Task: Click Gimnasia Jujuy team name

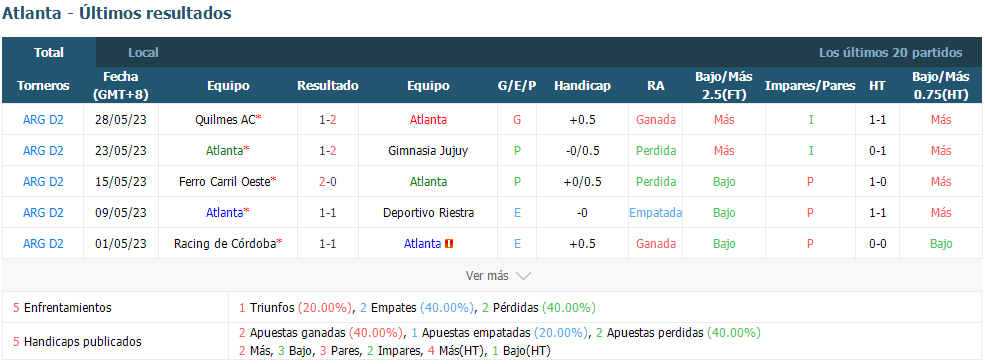Action: (428, 151)
